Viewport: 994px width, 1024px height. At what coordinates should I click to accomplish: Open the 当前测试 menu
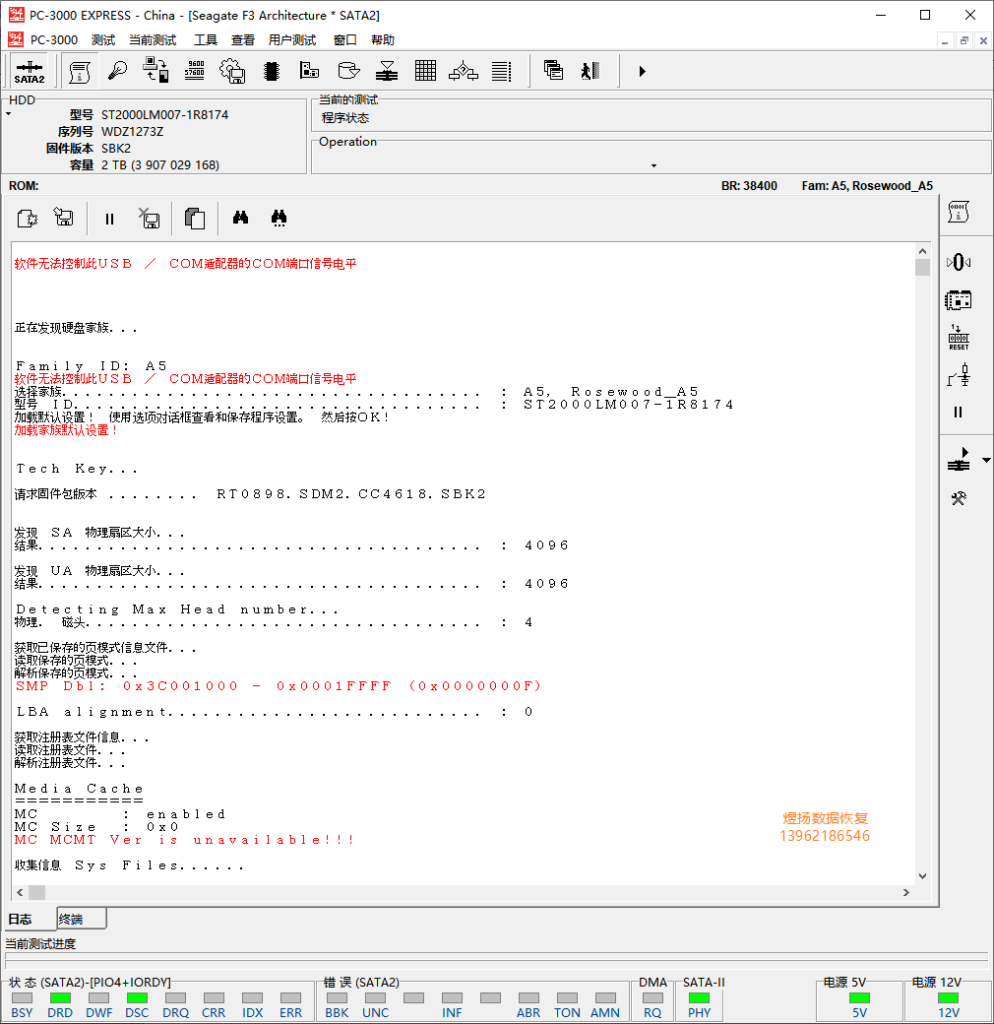pos(152,40)
